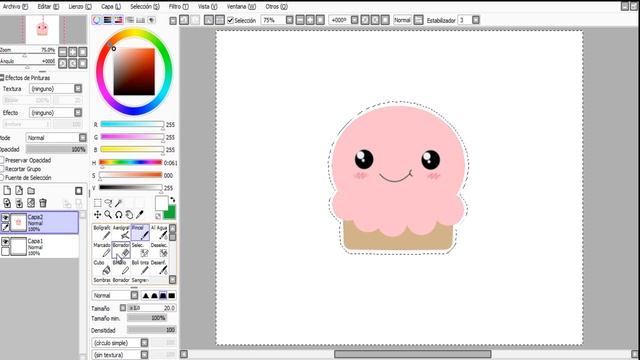Select the hand pan tool
Image resolution: width=640 pixels, height=360 pixels.
(129, 214)
